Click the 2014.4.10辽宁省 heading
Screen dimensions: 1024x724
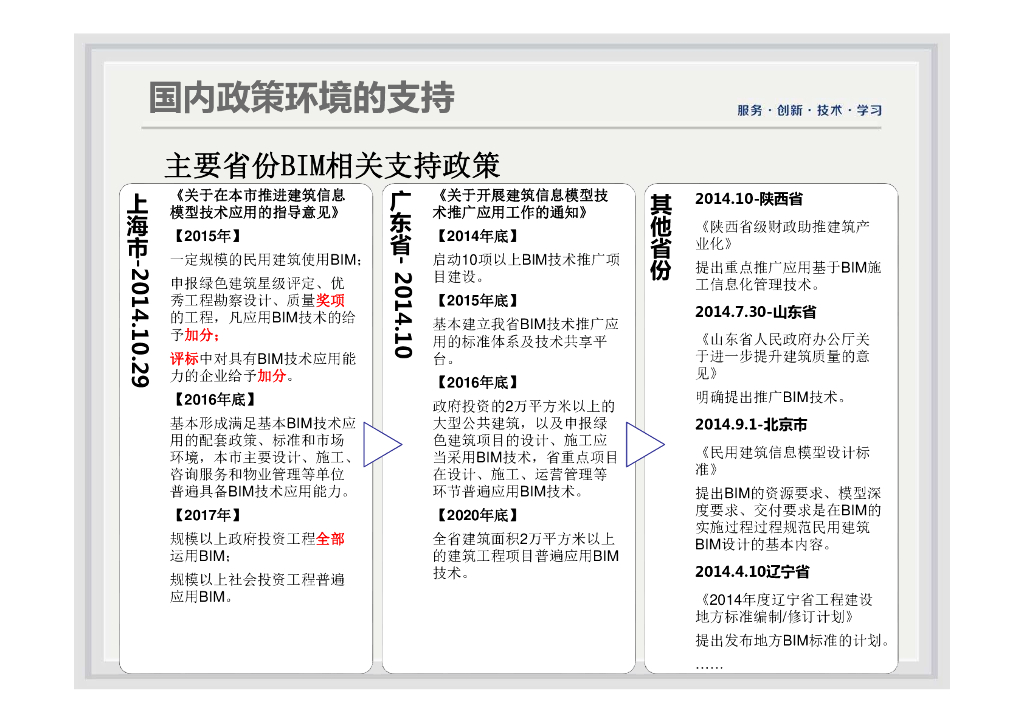[752, 572]
